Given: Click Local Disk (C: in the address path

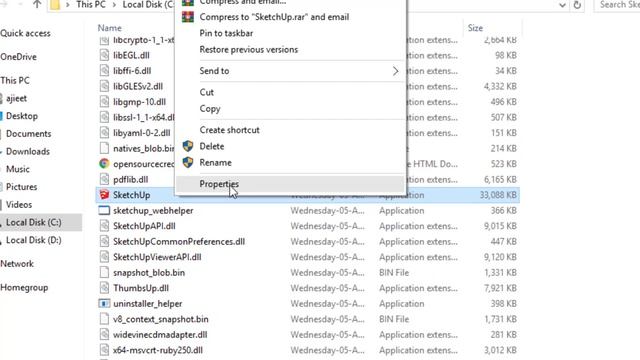Looking at the screenshot, I should coord(148,5).
